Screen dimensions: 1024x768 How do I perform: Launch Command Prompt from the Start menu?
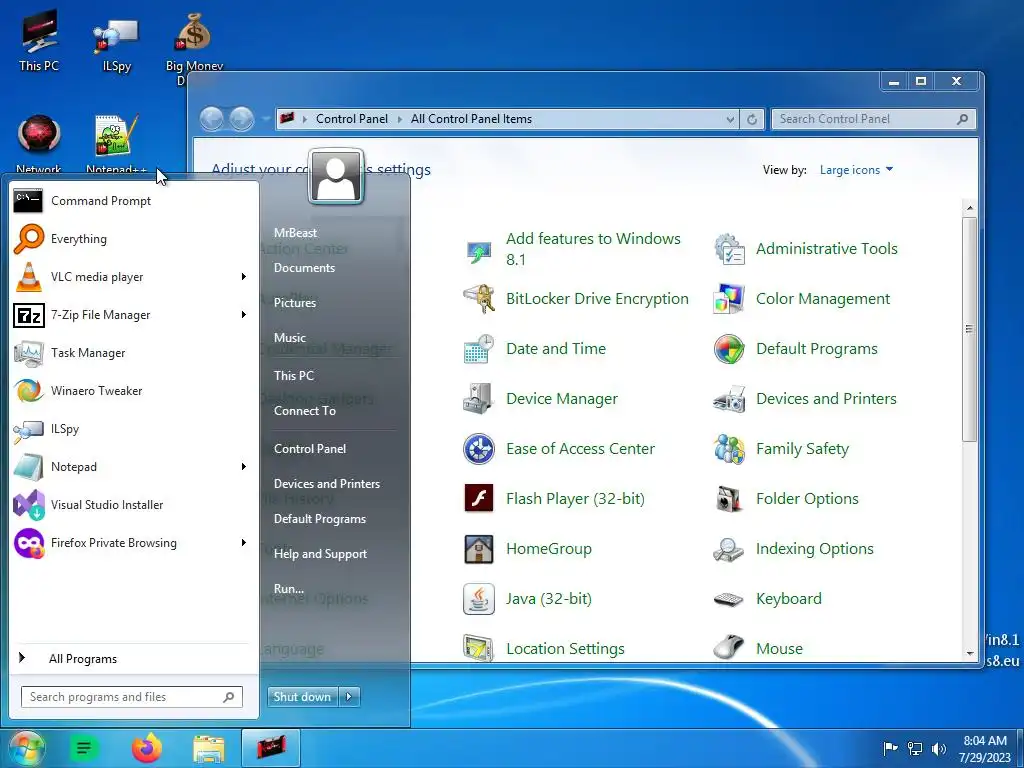click(x=131, y=200)
